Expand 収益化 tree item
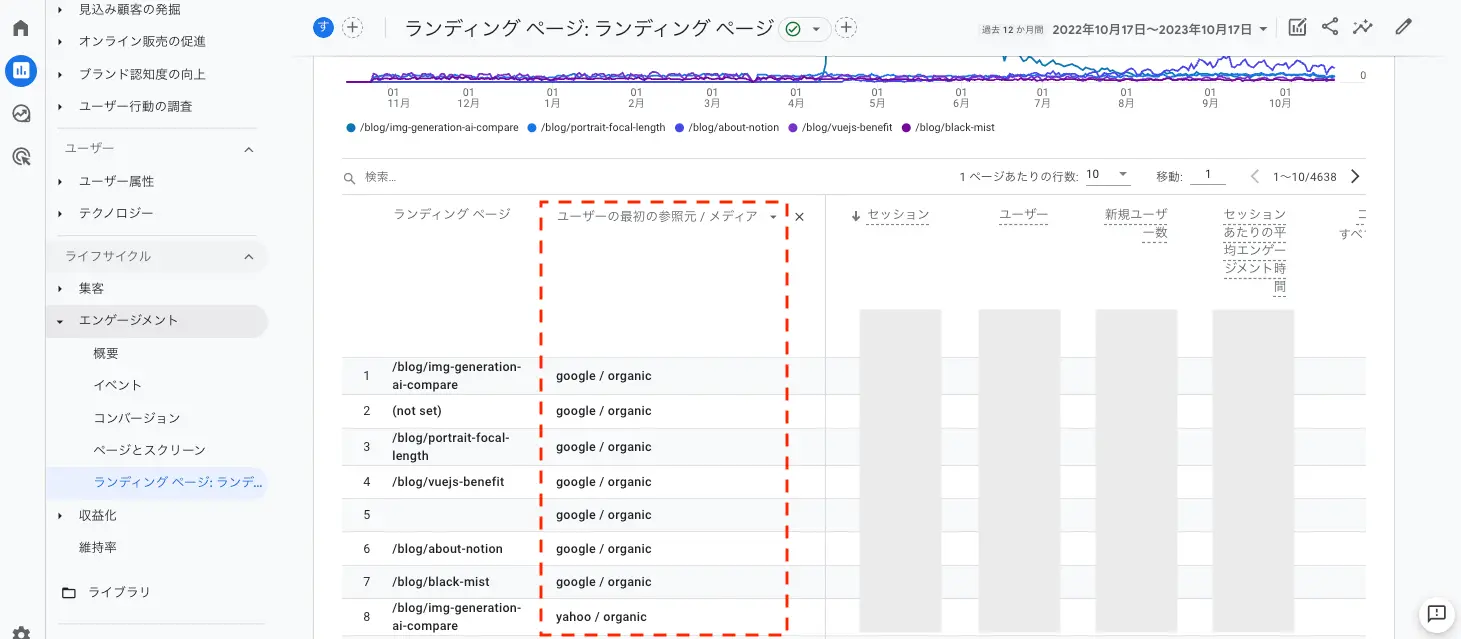The height and width of the screenshot is (639, 1461). pyautogui.click(x=60, y=516)
